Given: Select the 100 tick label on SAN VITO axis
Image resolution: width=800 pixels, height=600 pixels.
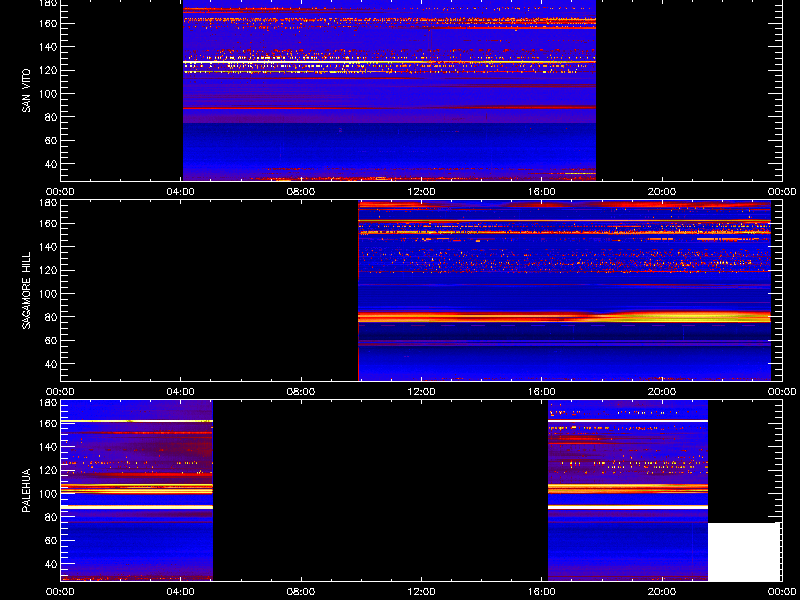Looking at the screenshot, I should [47, 94].
